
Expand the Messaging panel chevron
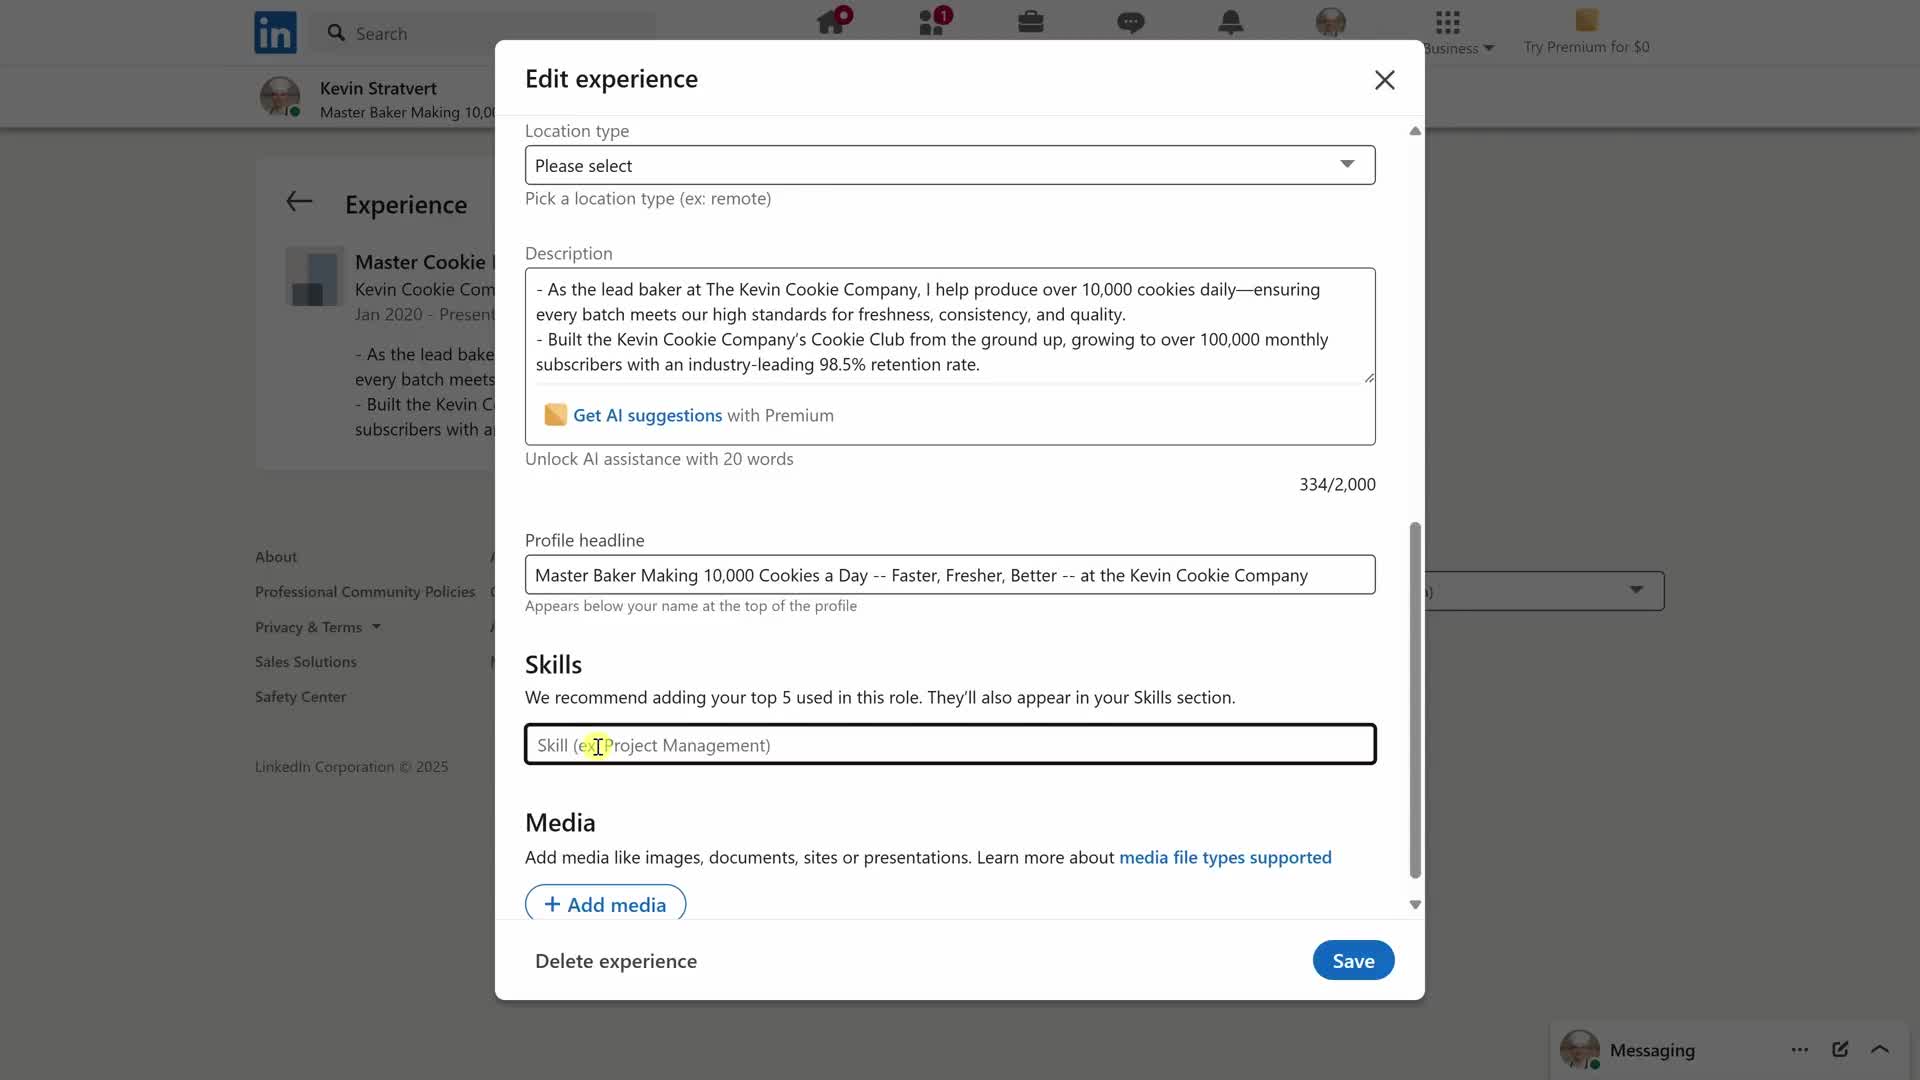(1880, 1049)
